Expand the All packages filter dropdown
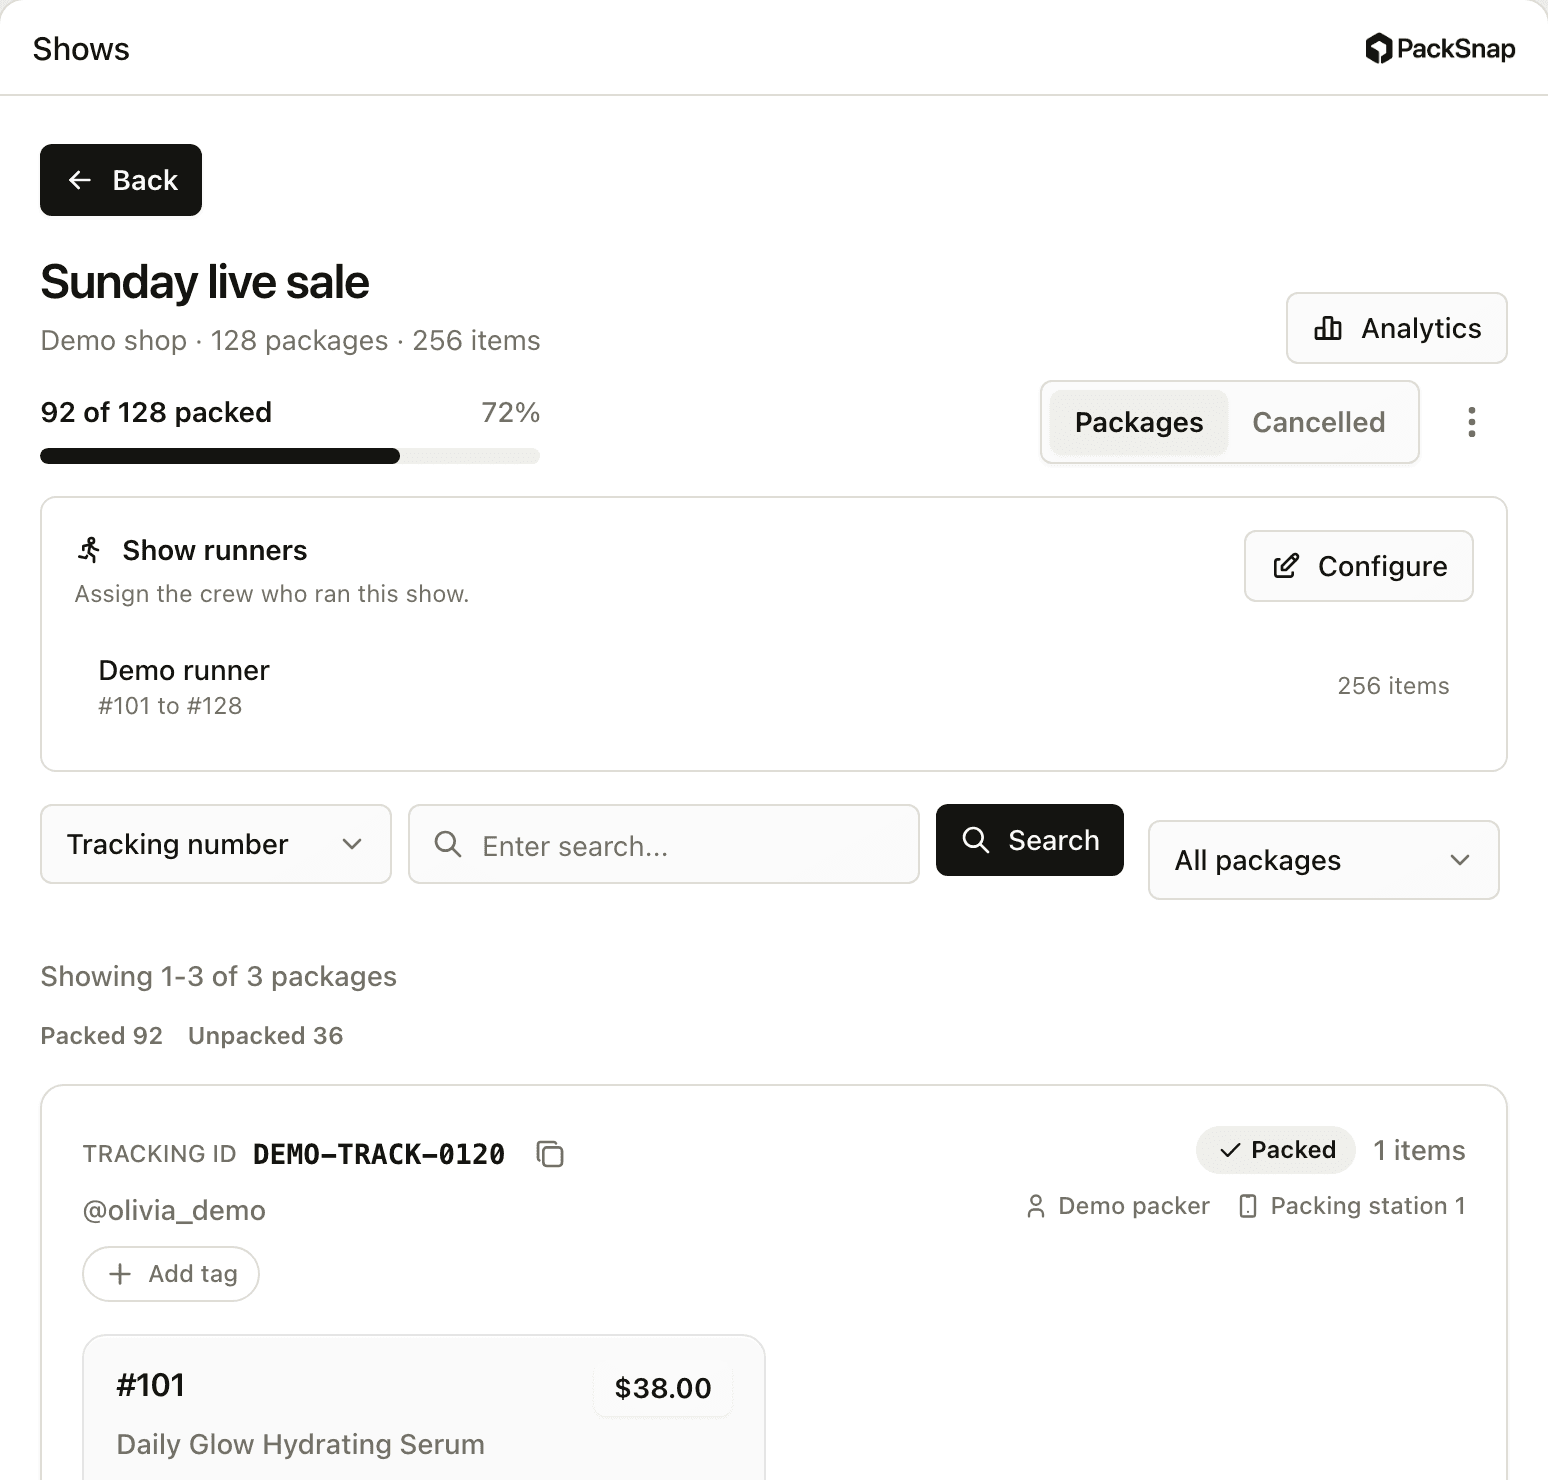Screen dimensions: 1548x1480 pyautogui.click(x=1323, y=860)
